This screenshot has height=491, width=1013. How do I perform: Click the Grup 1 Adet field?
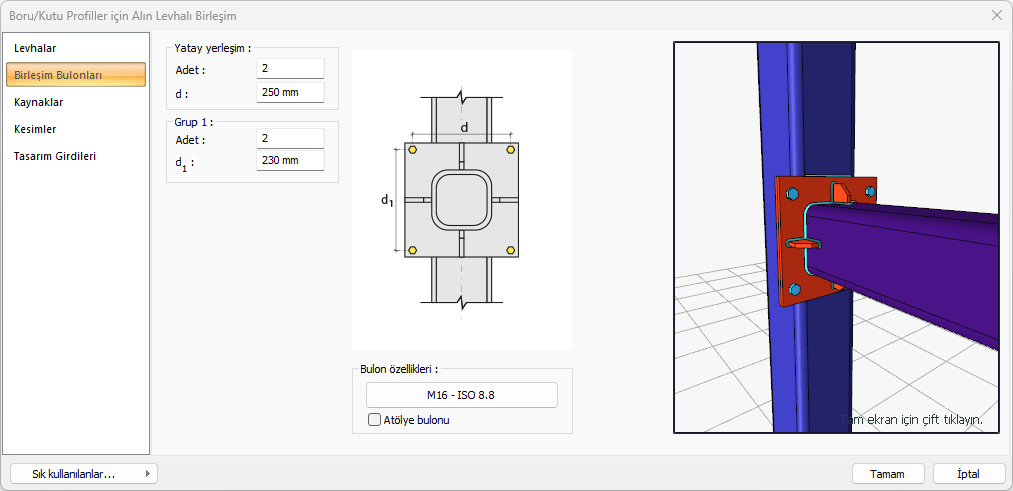(x=290, y=138)
